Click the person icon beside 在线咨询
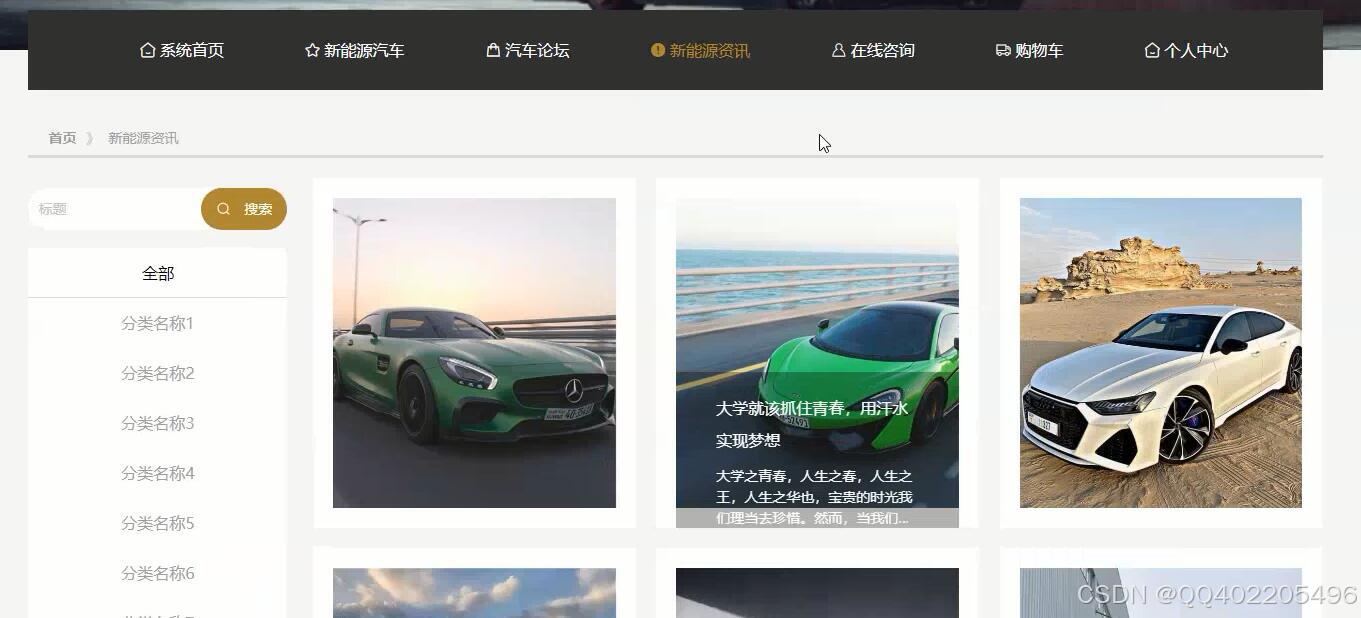 838,50
